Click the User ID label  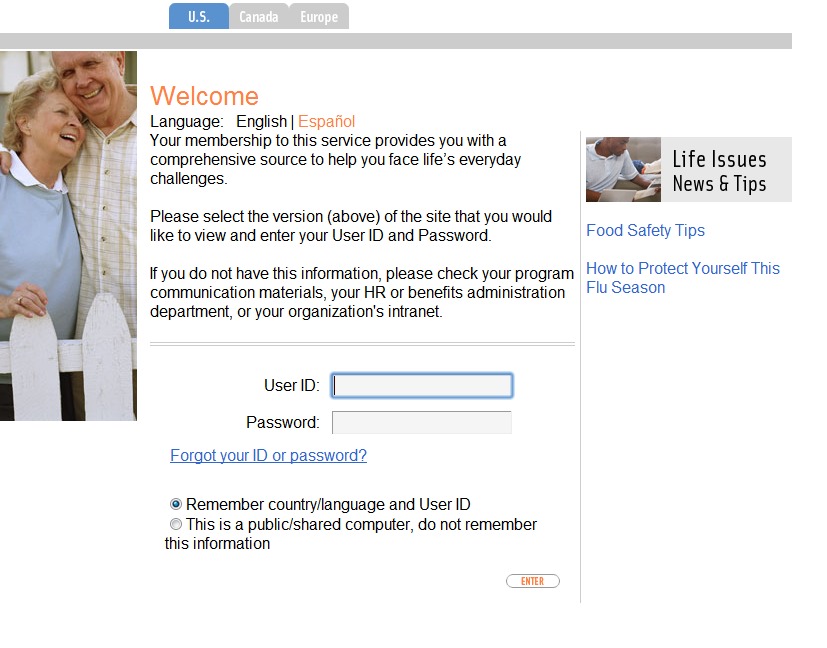(292, 385)
